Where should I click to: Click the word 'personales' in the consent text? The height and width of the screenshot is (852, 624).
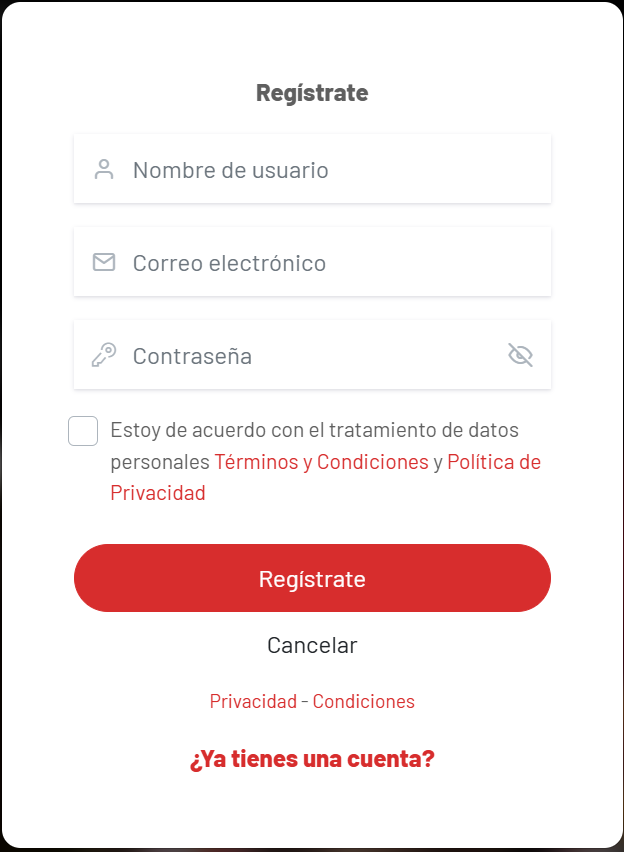point(160,462)
